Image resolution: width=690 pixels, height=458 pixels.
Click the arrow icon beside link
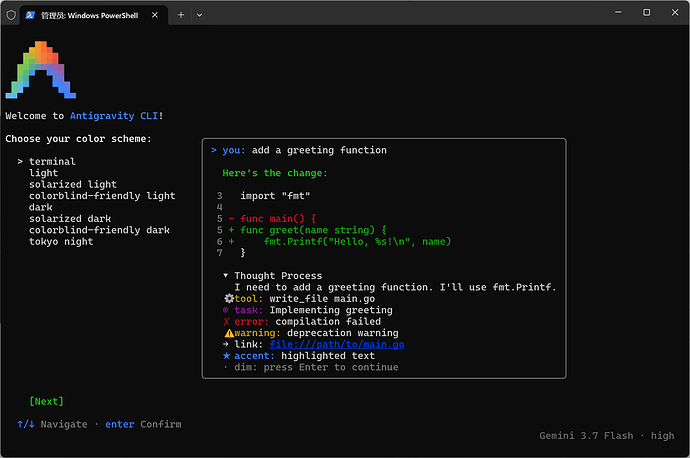pos(226,344)
